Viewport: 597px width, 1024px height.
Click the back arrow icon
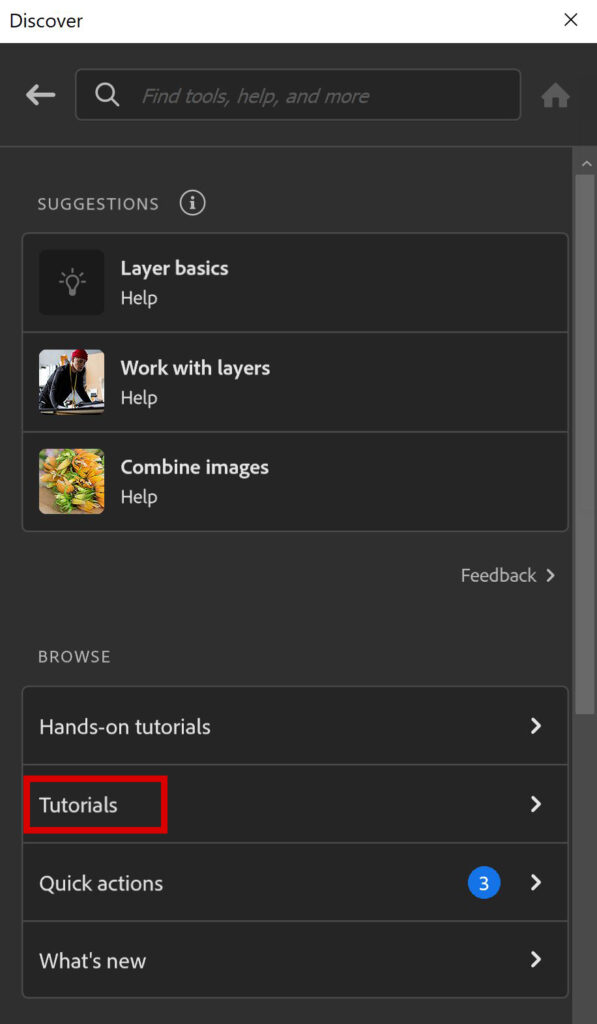tap(40, 95)
